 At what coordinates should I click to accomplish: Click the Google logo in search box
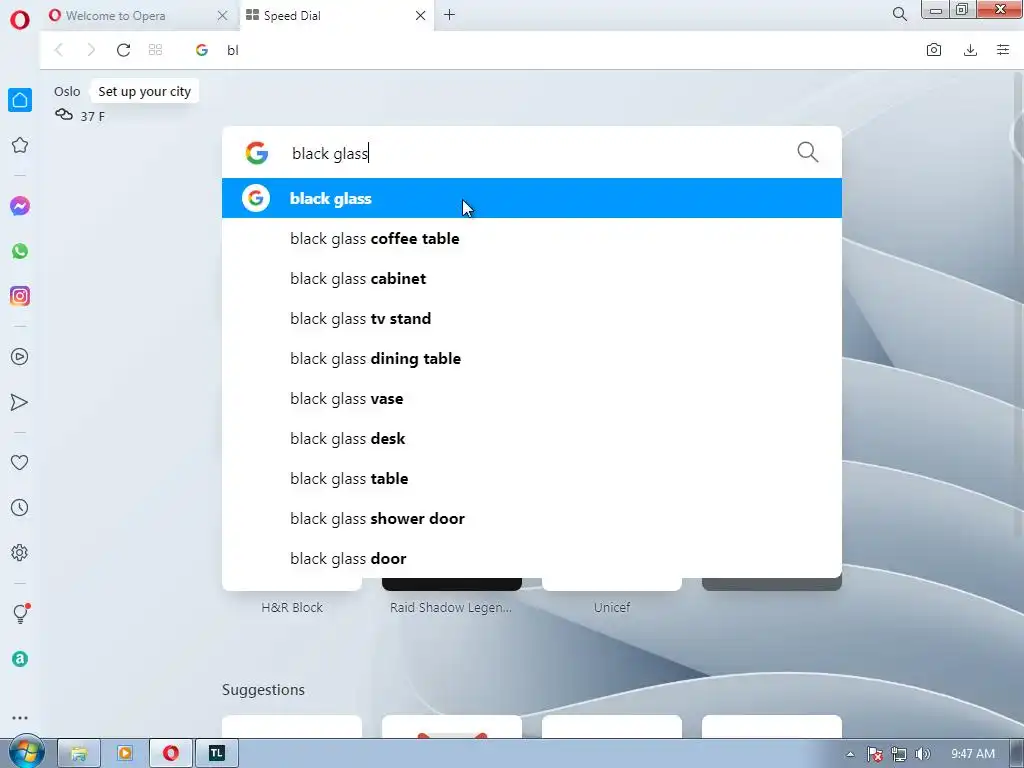[257, 153]
